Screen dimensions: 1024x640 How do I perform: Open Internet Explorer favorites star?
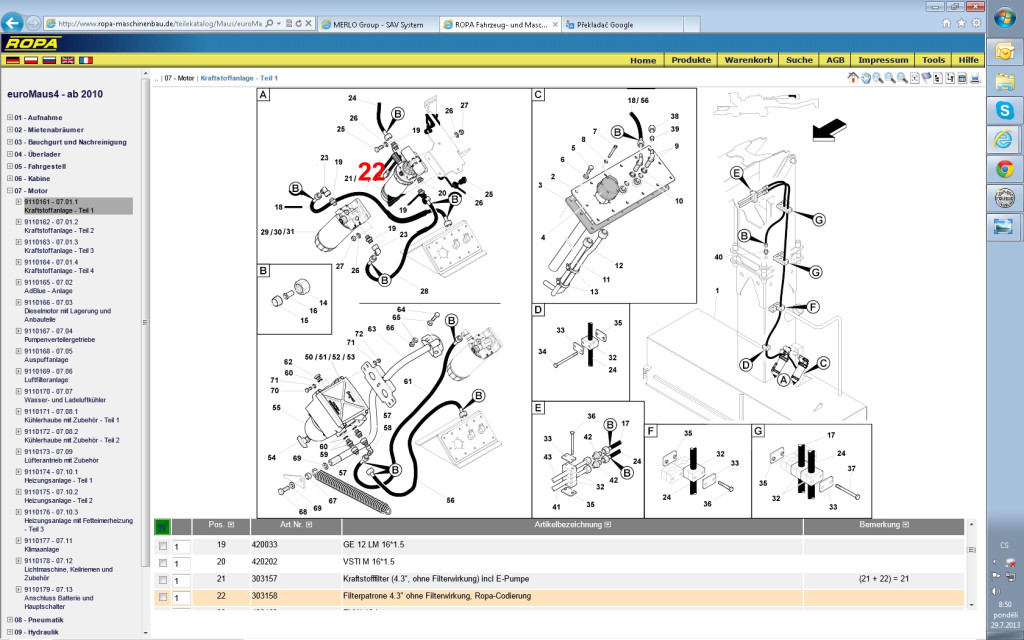tap(961, 23)
